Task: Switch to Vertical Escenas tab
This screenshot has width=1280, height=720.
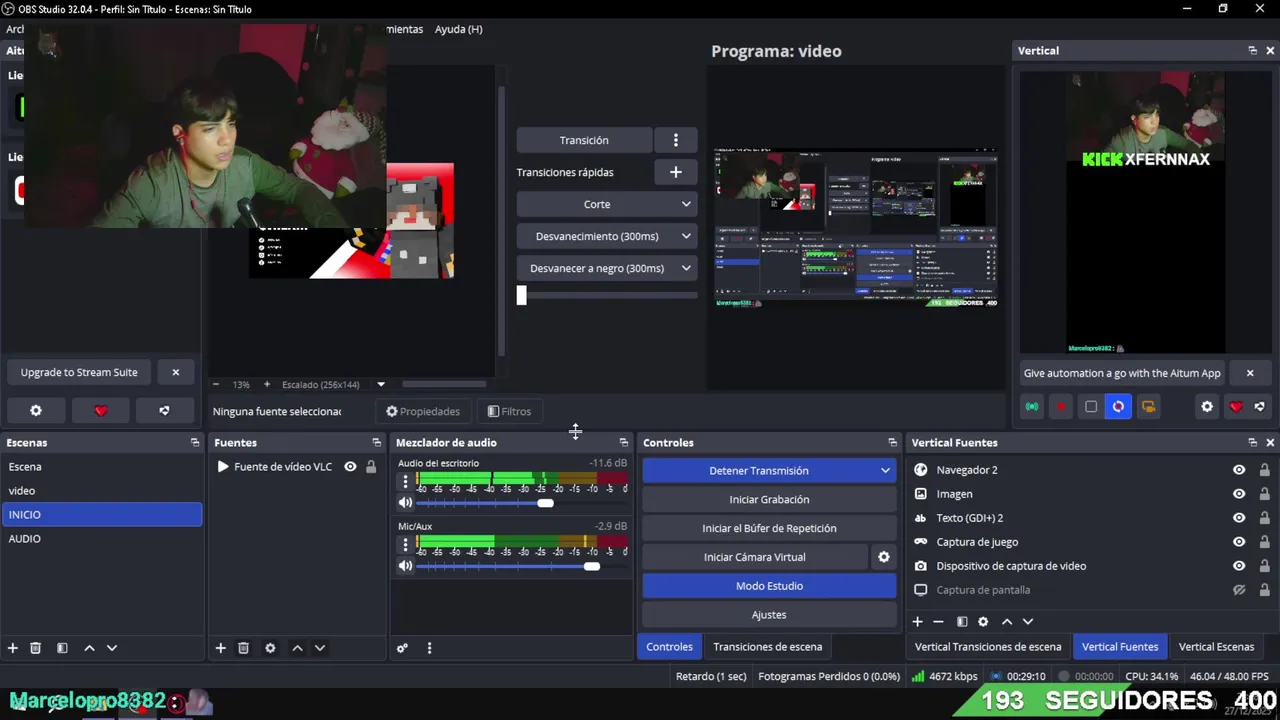Action: [x=1216, y=647]
